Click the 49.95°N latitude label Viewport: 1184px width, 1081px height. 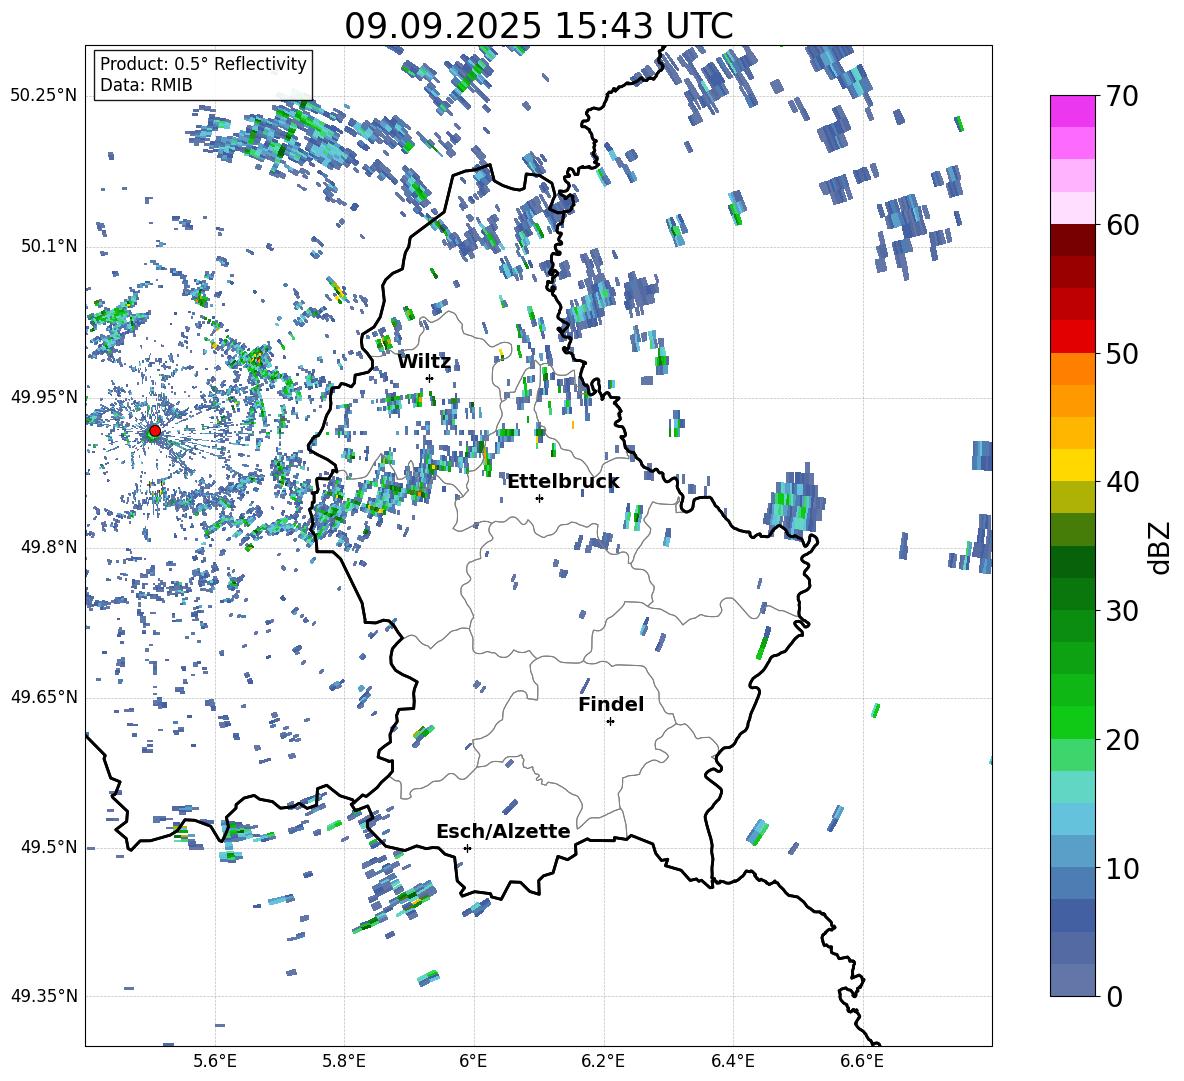[x=44, y=397]
